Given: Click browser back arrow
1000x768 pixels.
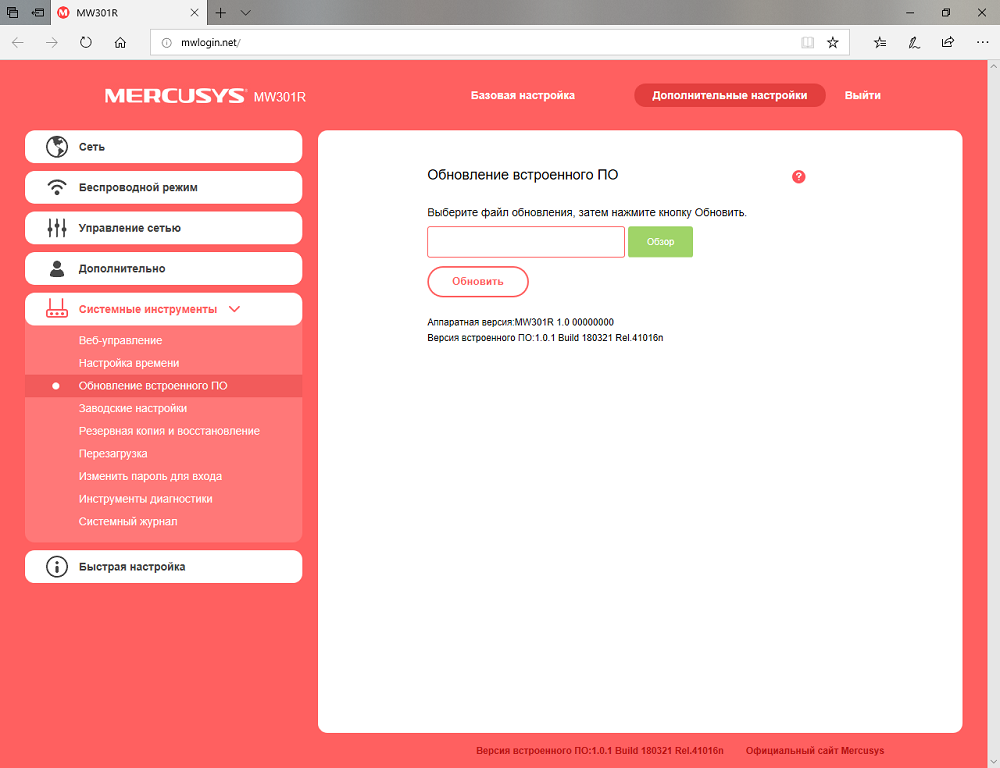Looking at the screenshot, I should coord(18,43).
